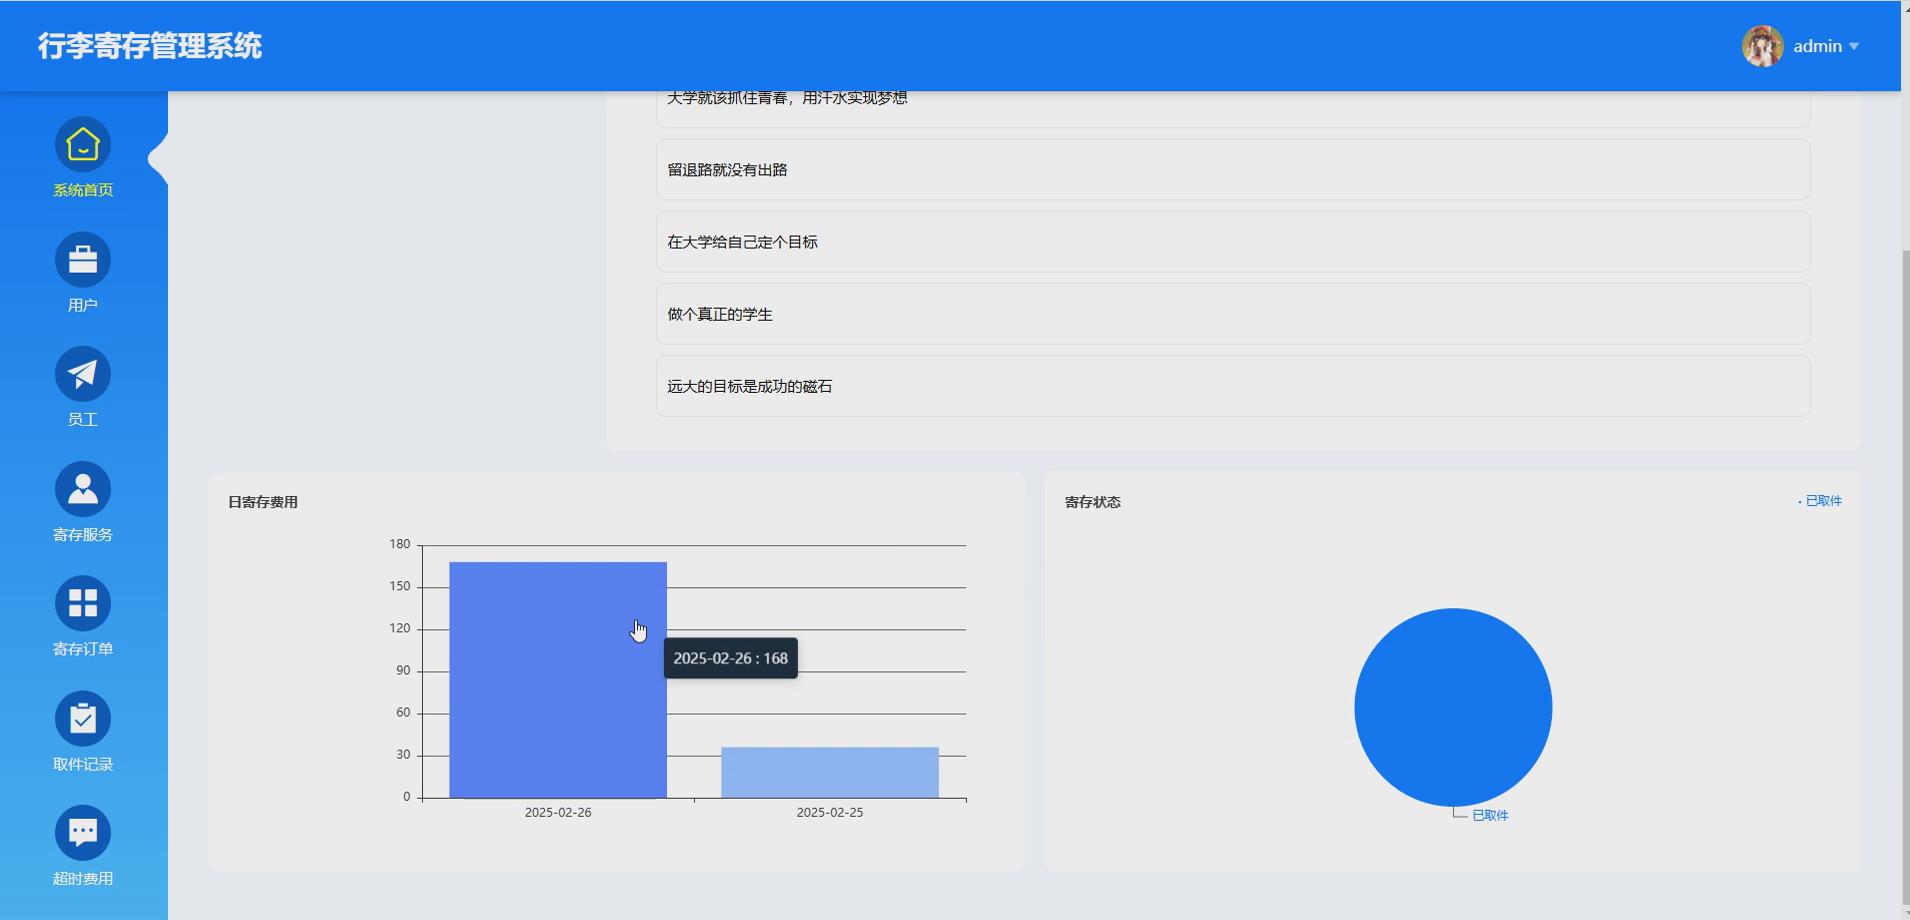This screenshot has height=920, width=1910.
Task: Open the 寄存订单 grid icon
Action: tap(83, 603)
